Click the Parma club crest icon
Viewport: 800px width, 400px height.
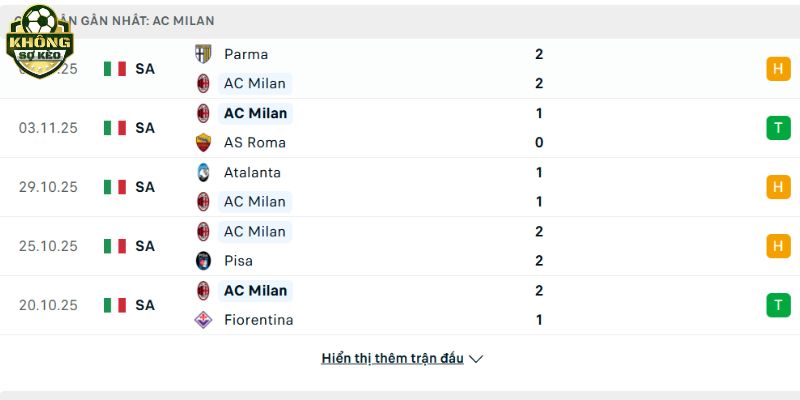click(203, 54)
